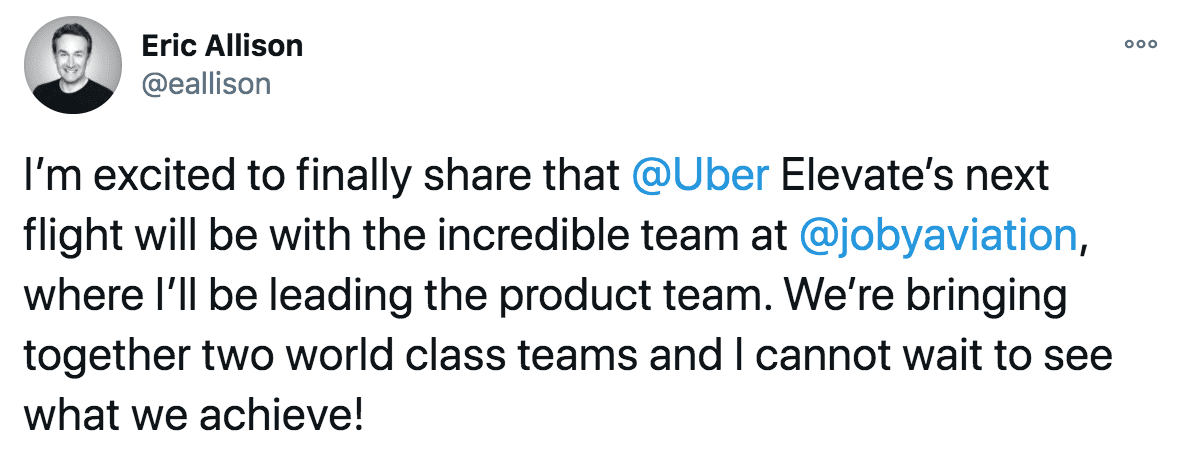Click the phrase 'Elevate's next' in tweet
1186x458 pixels.
pos(914,176)
